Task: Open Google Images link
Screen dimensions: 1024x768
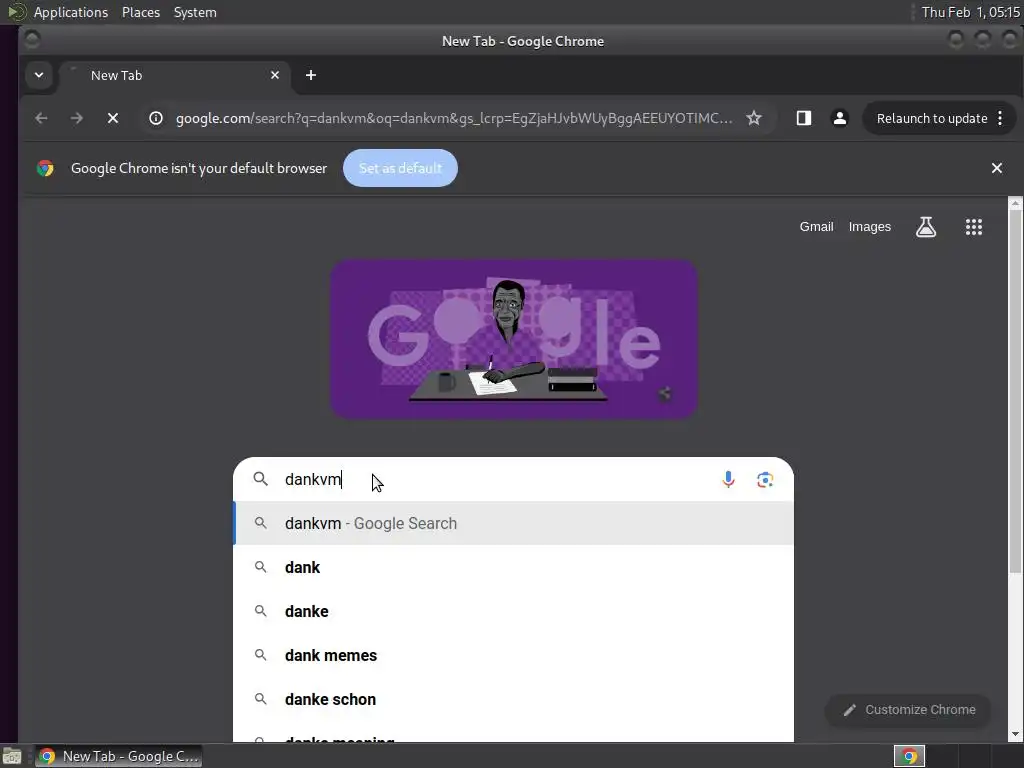Action: pyautogui.click(x=869, y=227)
